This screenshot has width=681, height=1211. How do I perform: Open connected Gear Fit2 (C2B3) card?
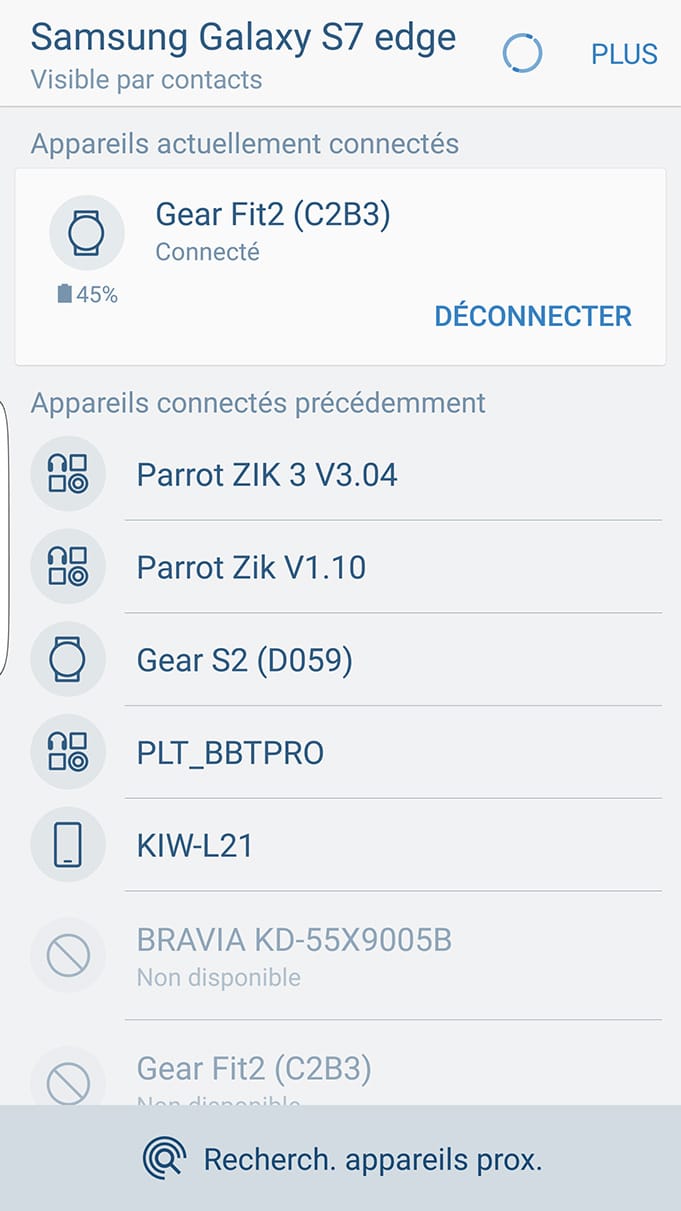pyautogui.click(x=273, y=215)
